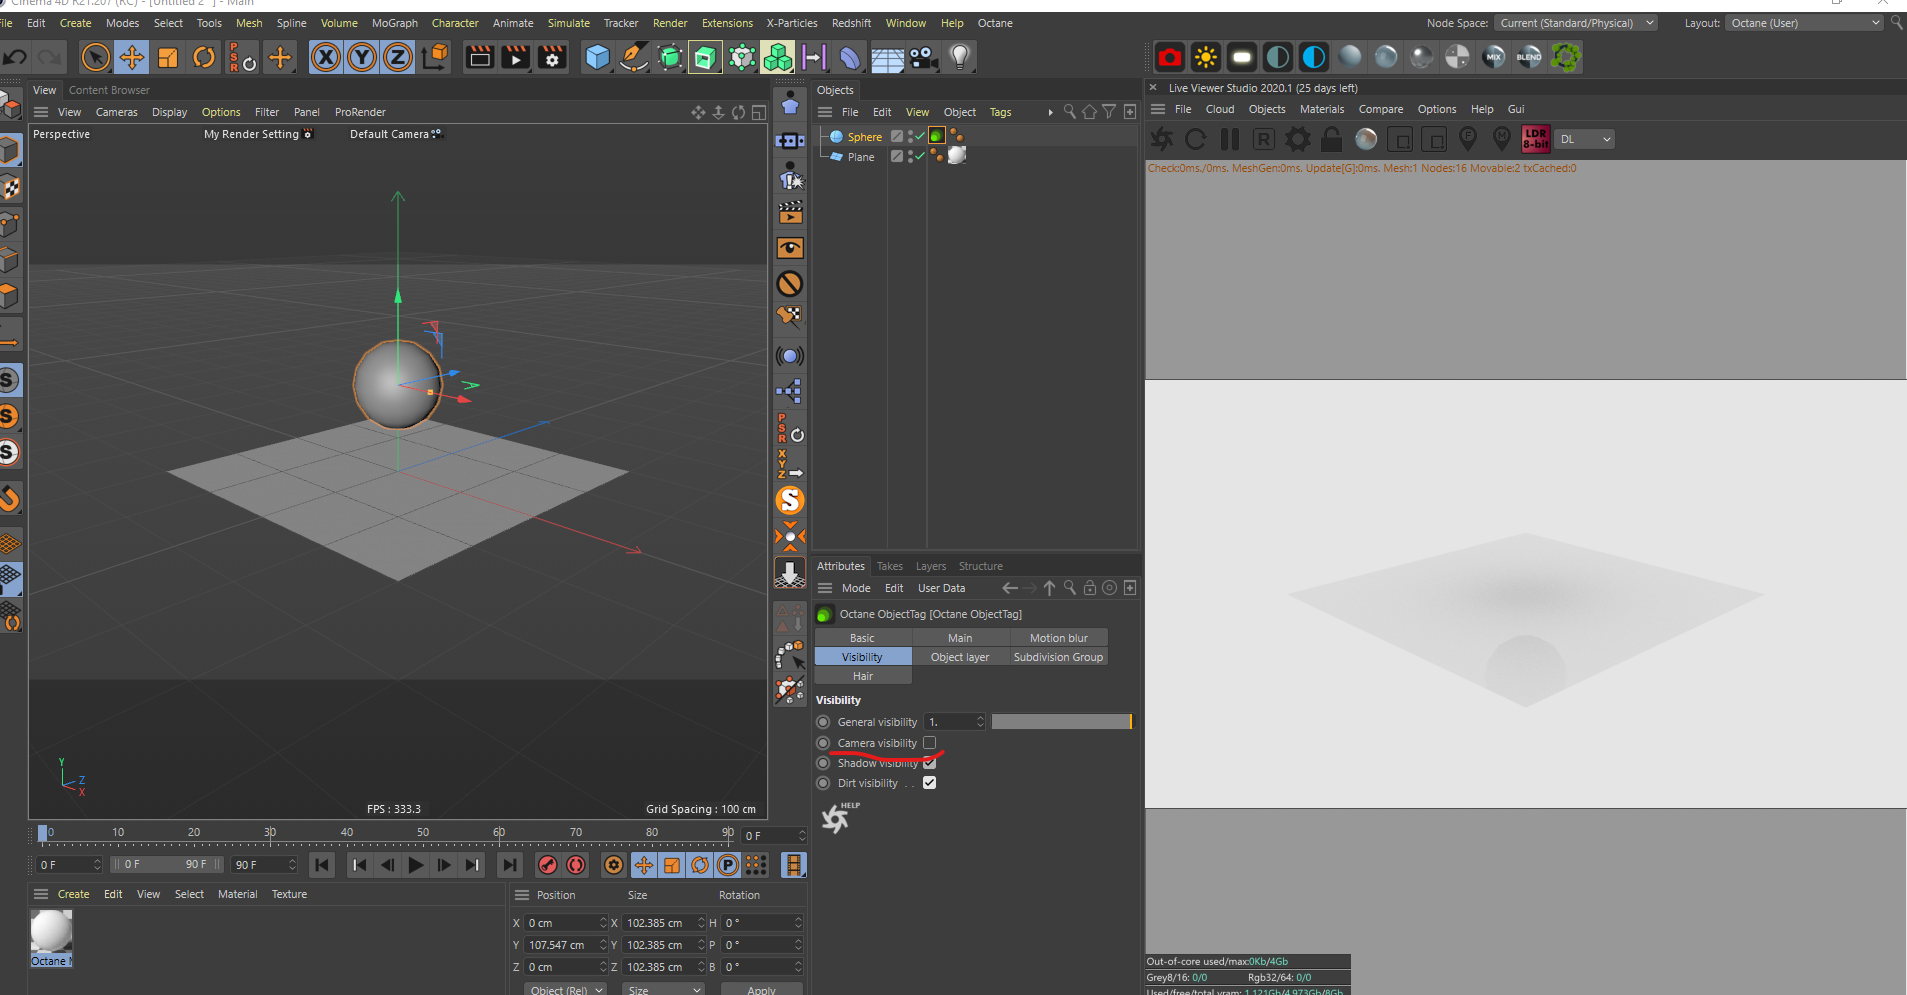Select the Spline Pen tool
1907x995 pixels.
[x=633, y=57]
